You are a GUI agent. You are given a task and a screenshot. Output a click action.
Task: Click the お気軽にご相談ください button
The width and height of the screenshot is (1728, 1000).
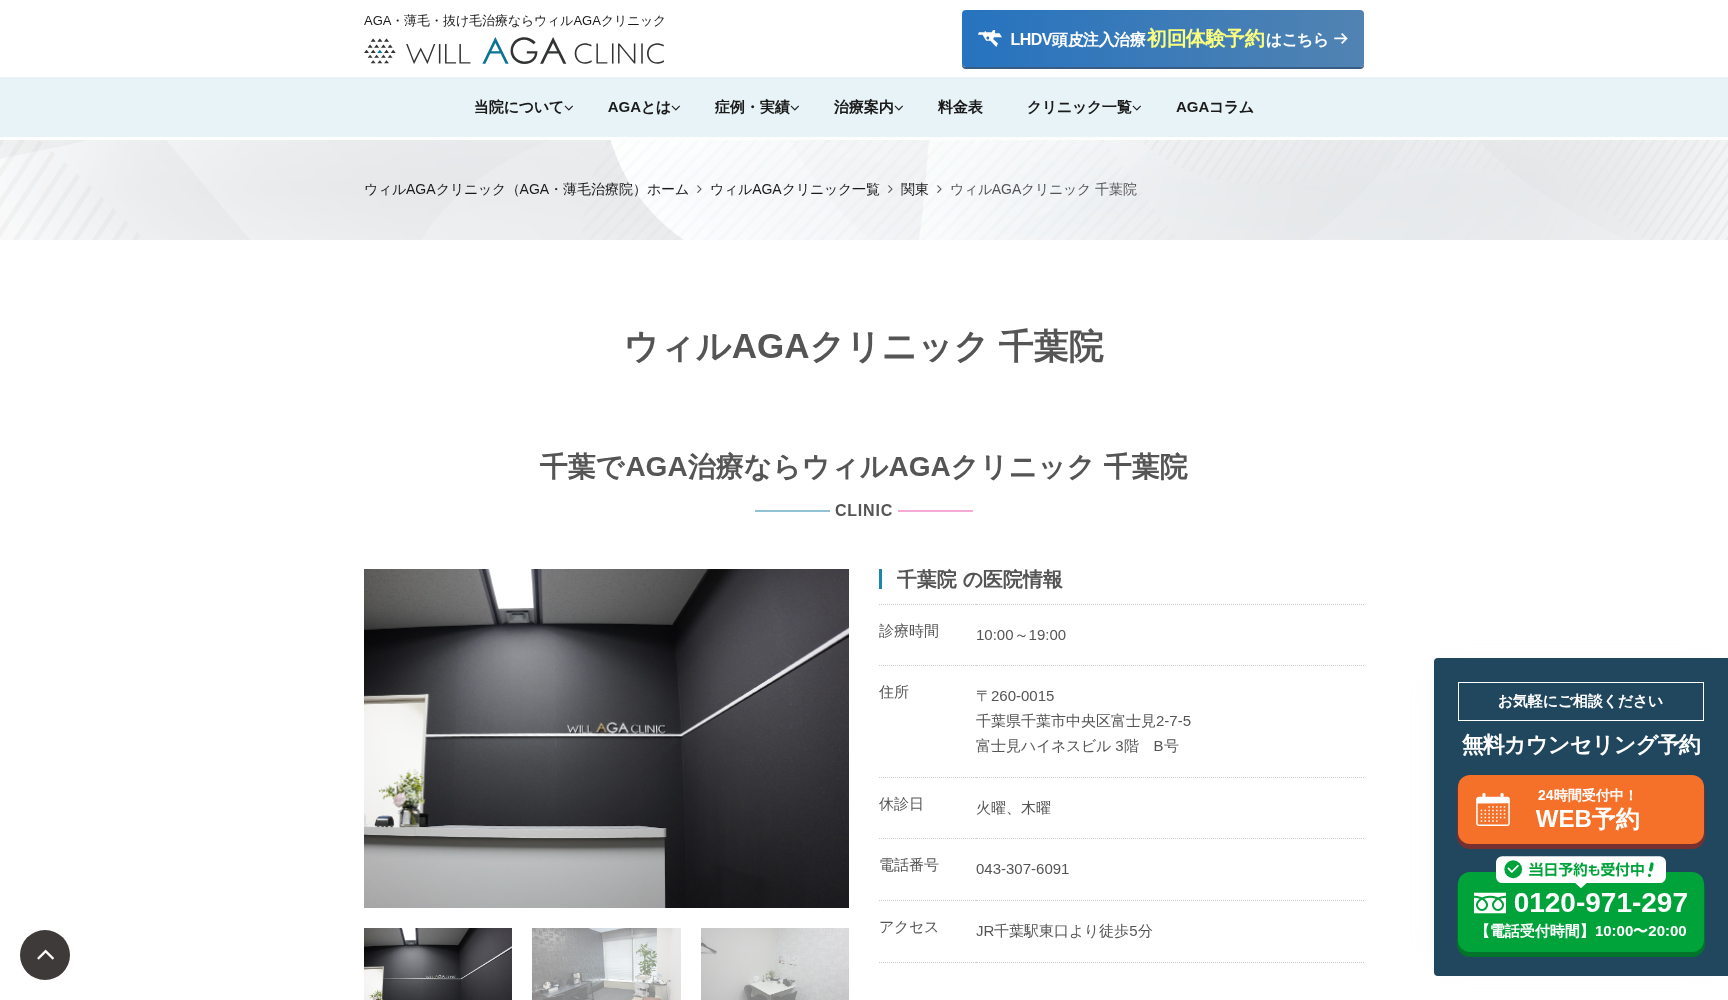tap(1581, 701)
